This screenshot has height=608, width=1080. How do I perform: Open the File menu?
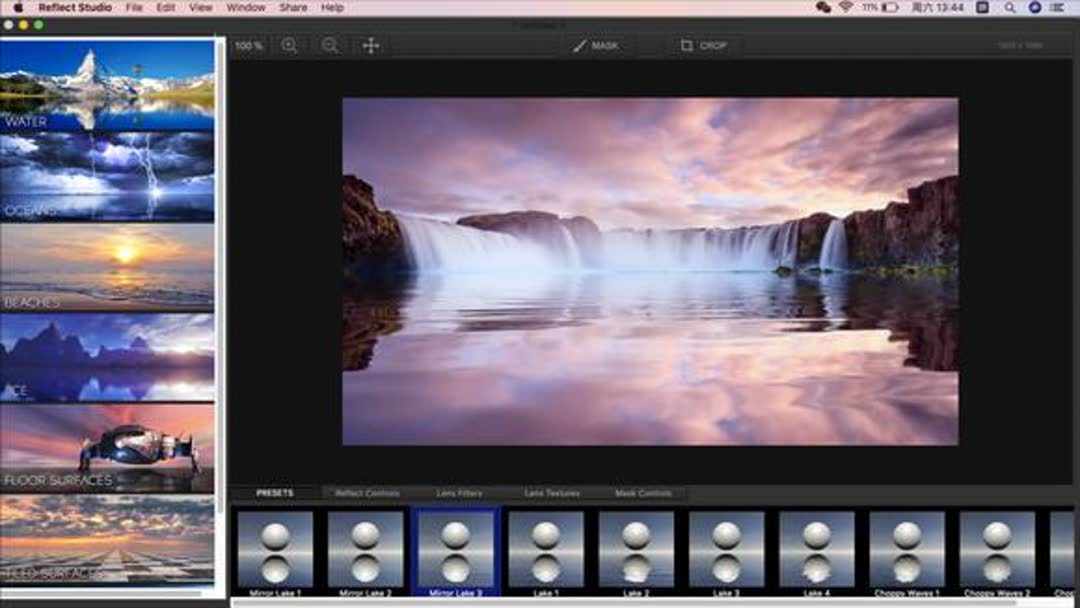[x=134, y=7]
